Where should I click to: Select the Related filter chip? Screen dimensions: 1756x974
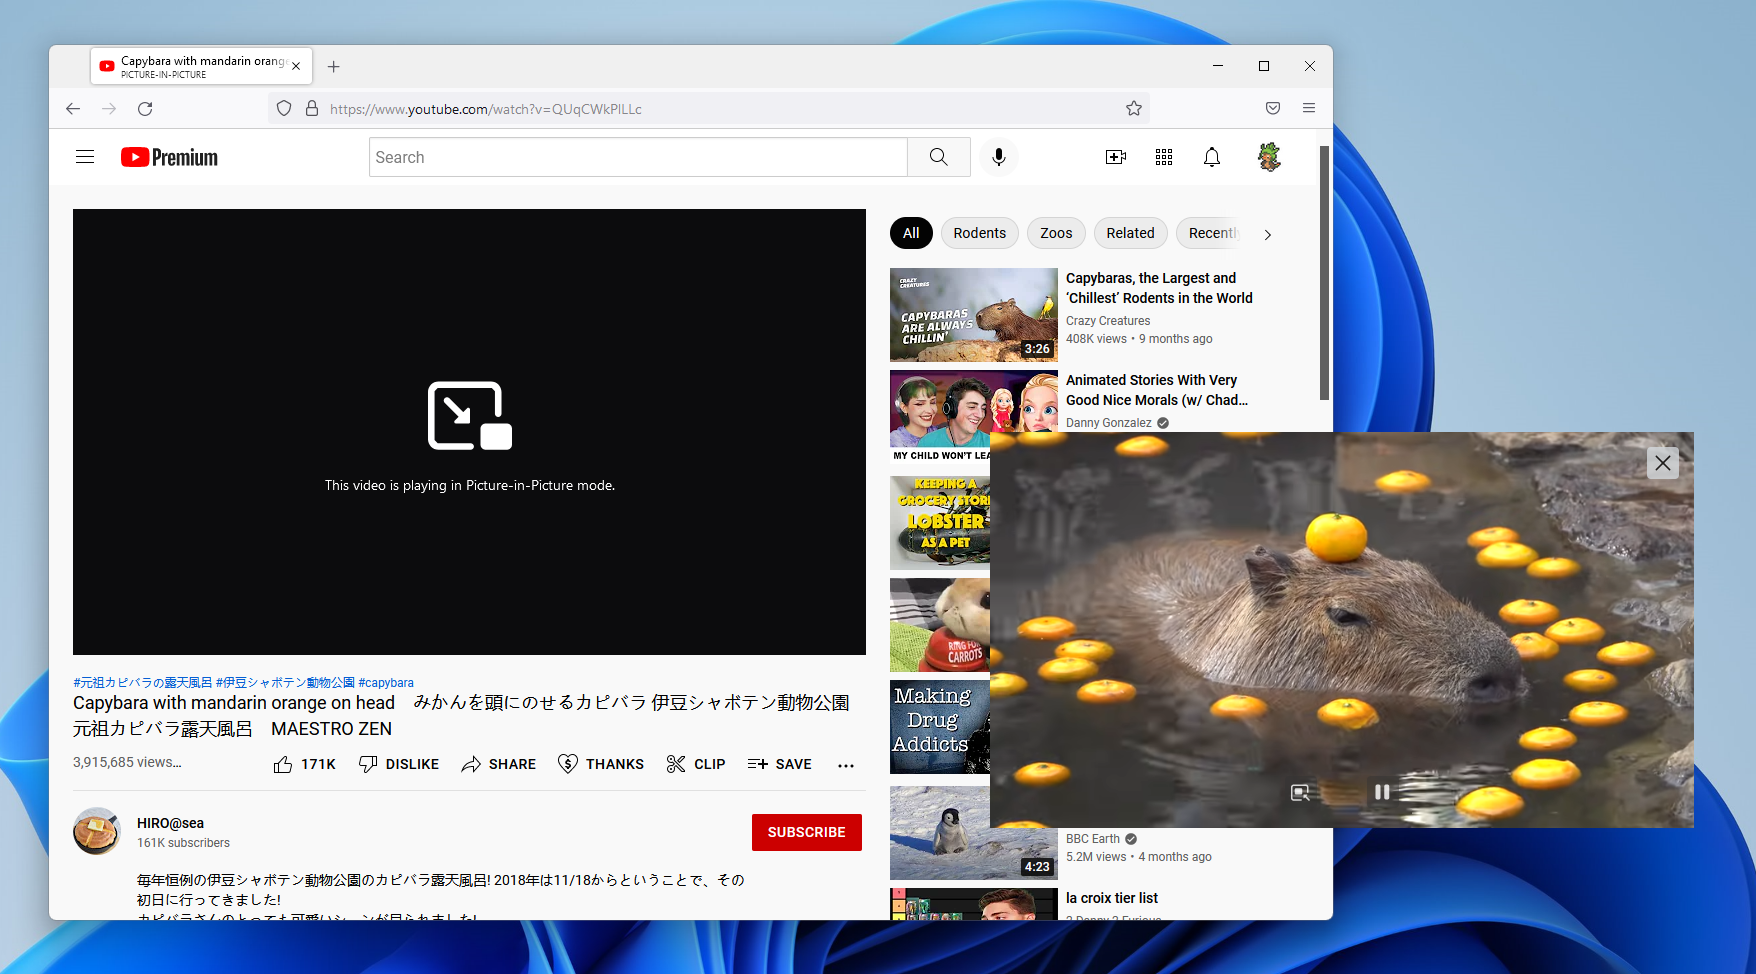pos(1130,233)
